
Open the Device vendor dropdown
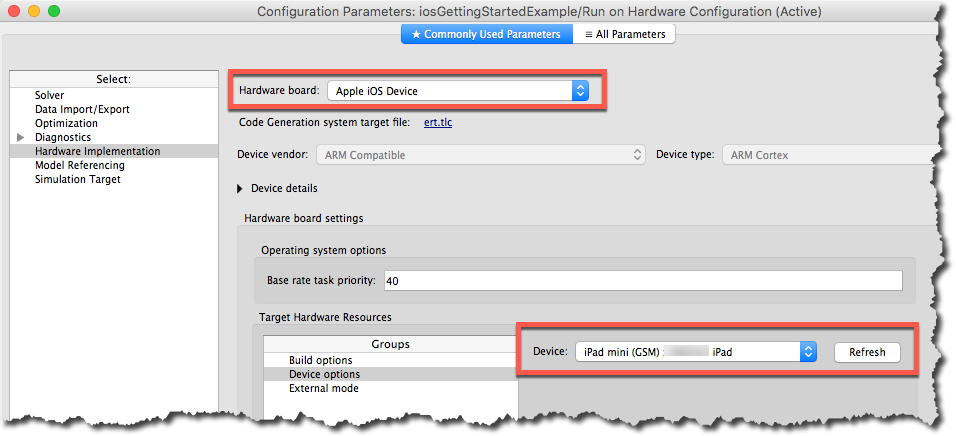pos(481,155)
